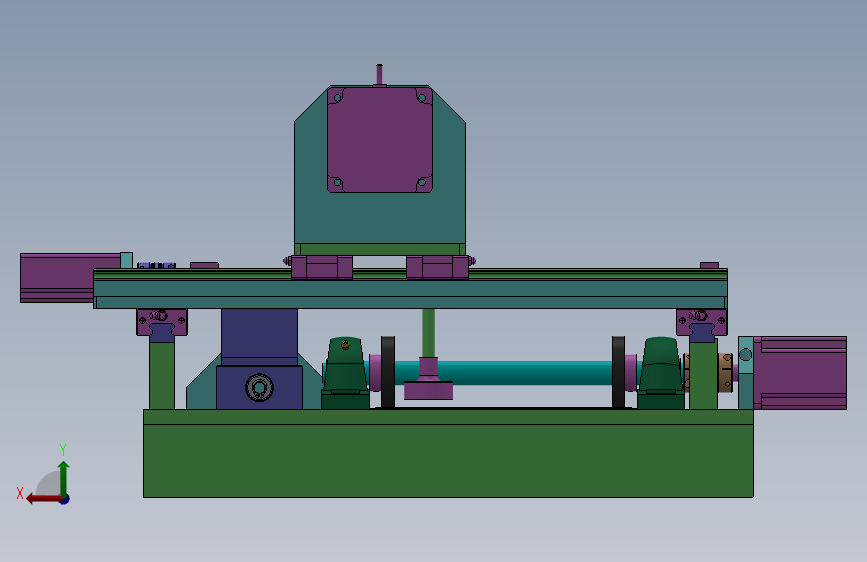Select the purple motor at the far right
This screenshot has height=562, width=867.
click(x=800, y=373)
